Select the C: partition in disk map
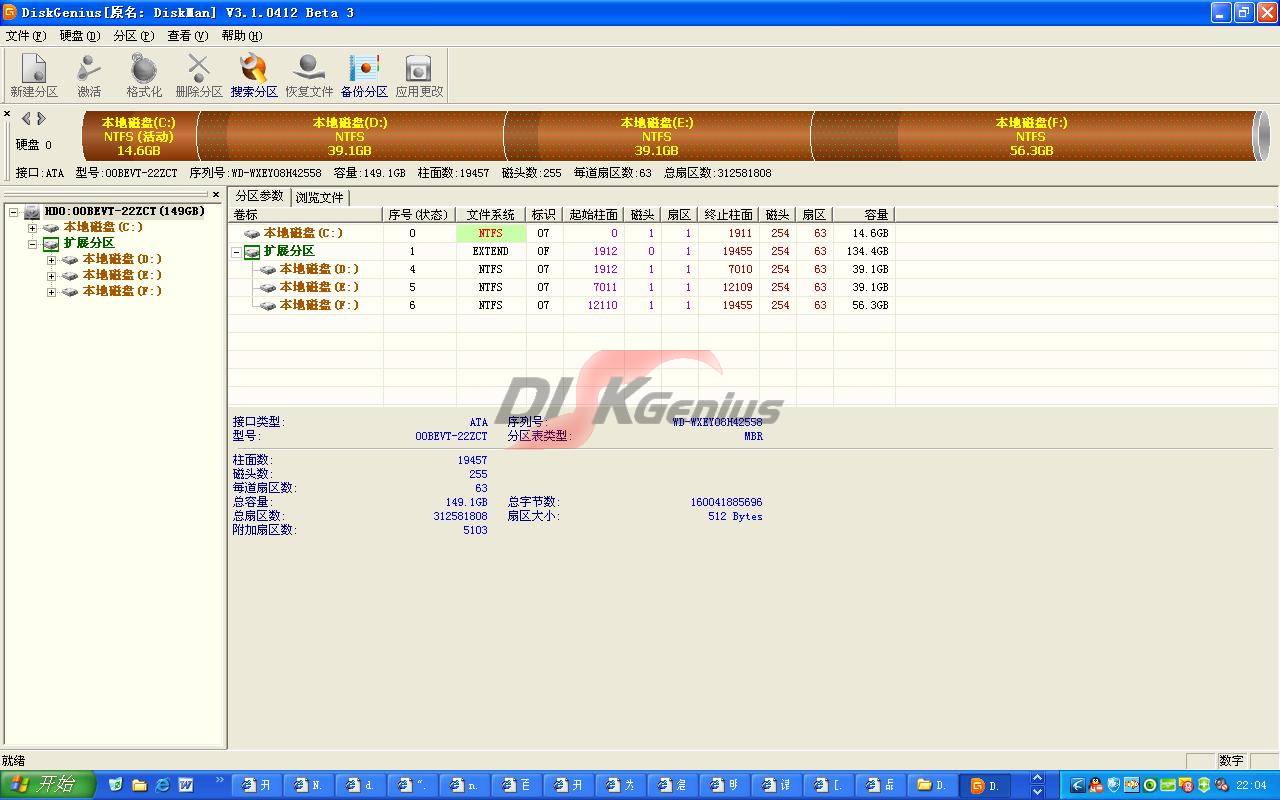The height and width of the screenshot is (800, 1280). click(139, 136)
